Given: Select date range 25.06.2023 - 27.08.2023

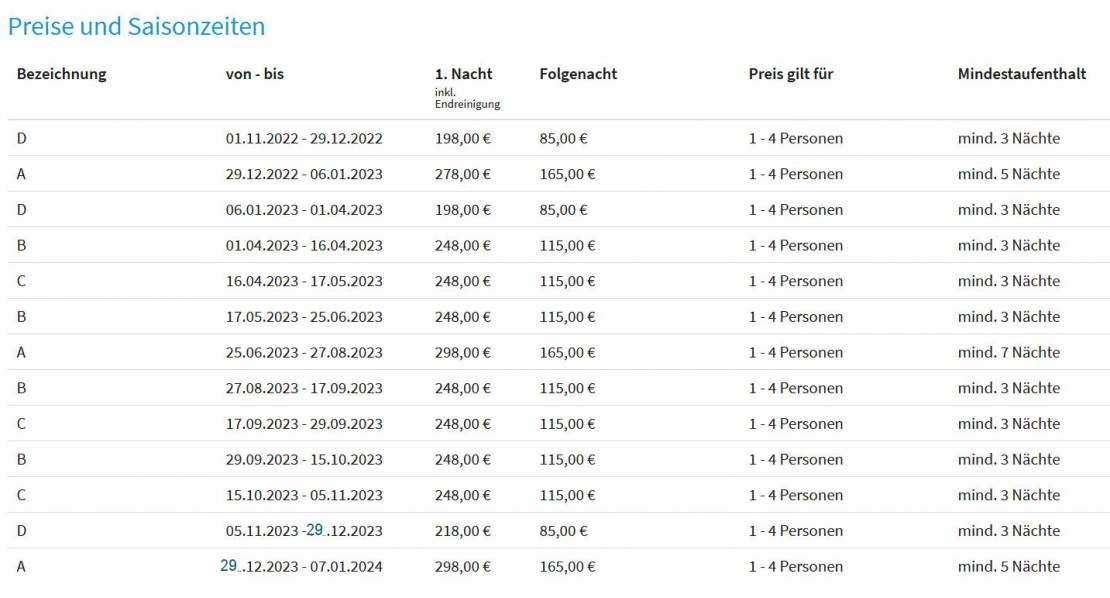Looking at the screenshot, I should tap(304, 352).
